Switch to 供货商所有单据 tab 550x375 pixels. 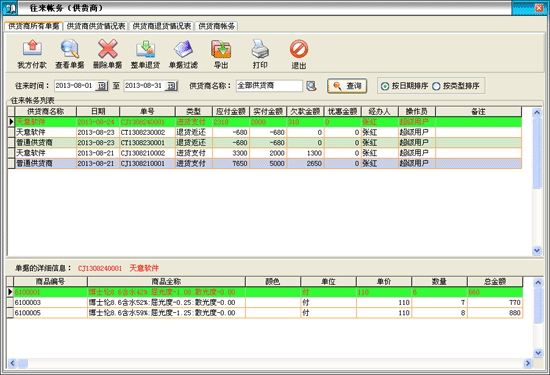[34, 26]
